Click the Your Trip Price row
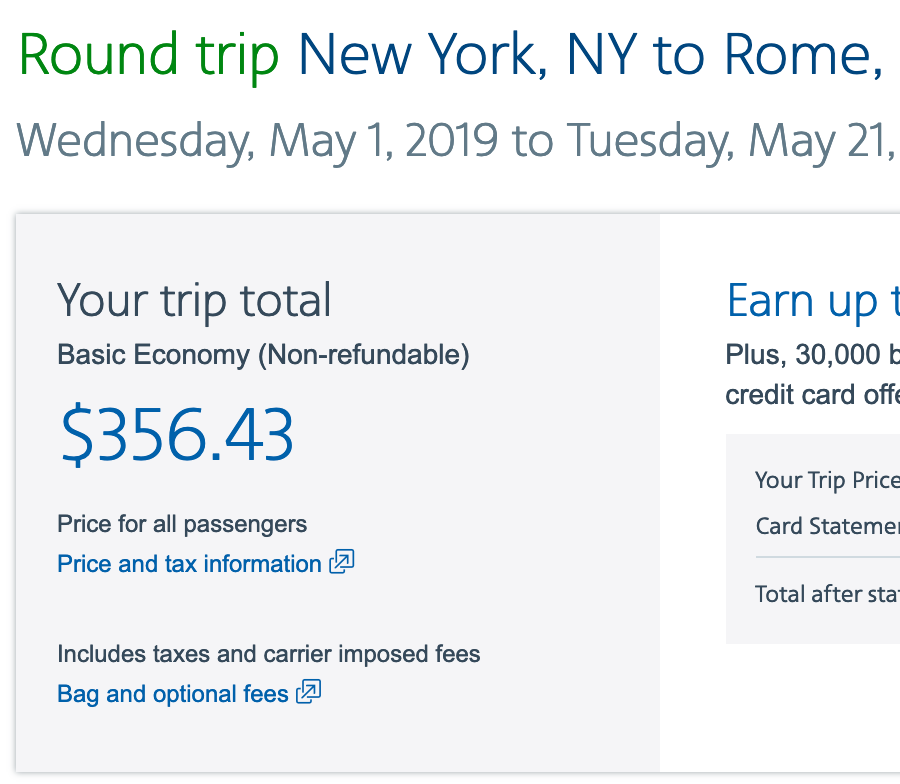Screen dimensions: 900x784 point(826,480)
